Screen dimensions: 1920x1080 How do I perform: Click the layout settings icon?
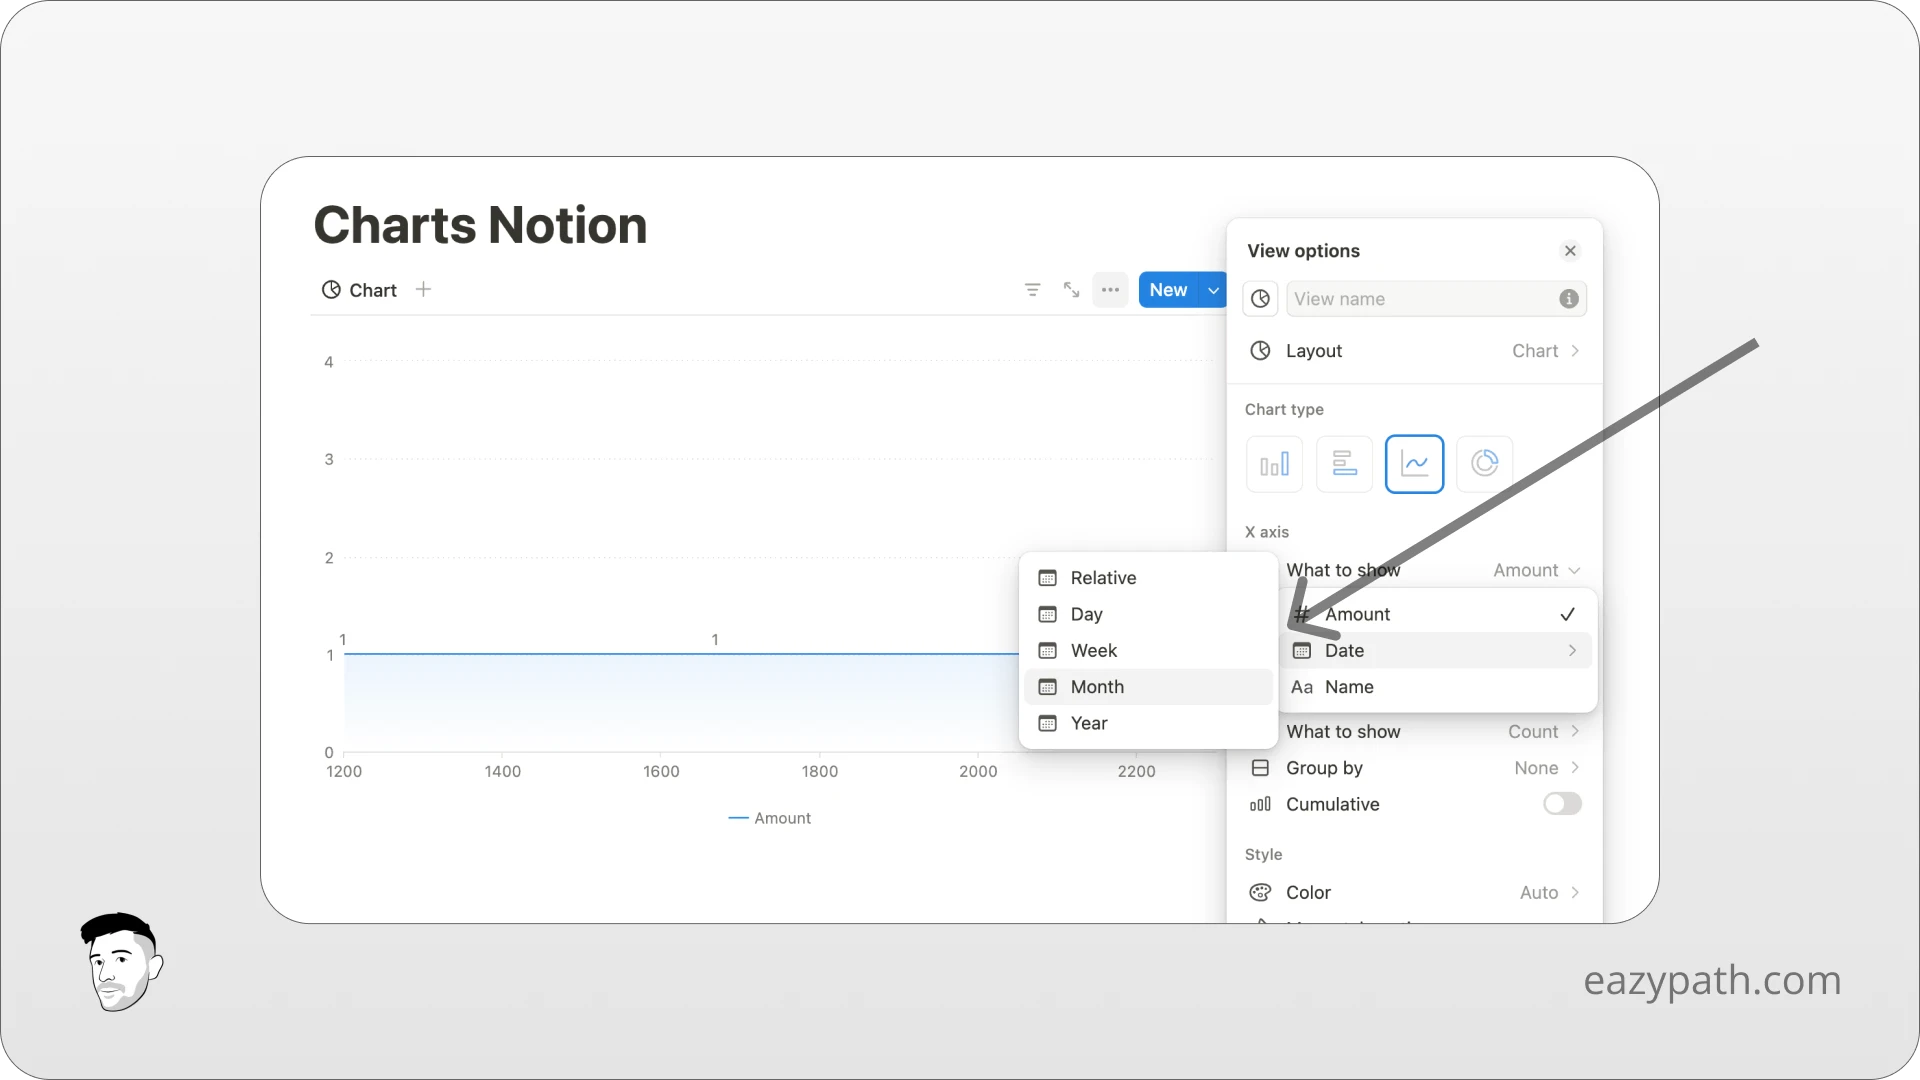(1261, 351)
